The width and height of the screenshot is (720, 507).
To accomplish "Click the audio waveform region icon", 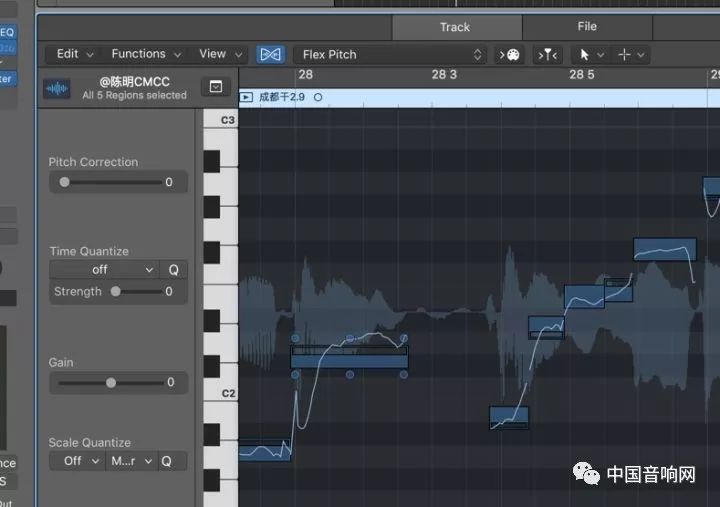I will tap(57, 88).
